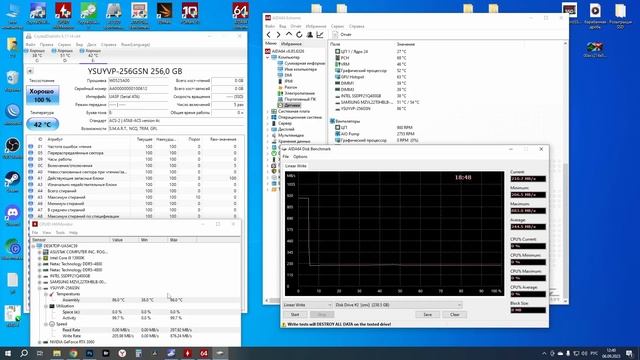Click the Block Size value field
This screenshot has height=360, width=640.
[x=528, y=310]
